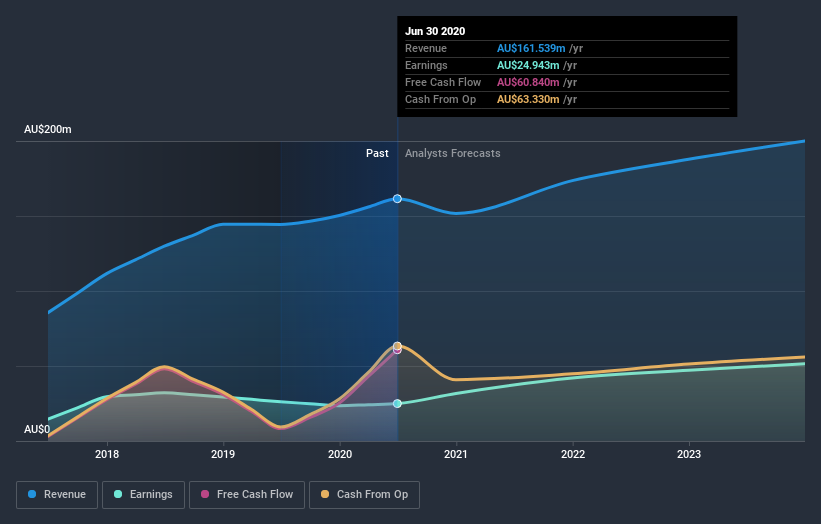The image size is (821, 524).
Task: Click the 2020 x-axis label
Action: coord(340,454)
